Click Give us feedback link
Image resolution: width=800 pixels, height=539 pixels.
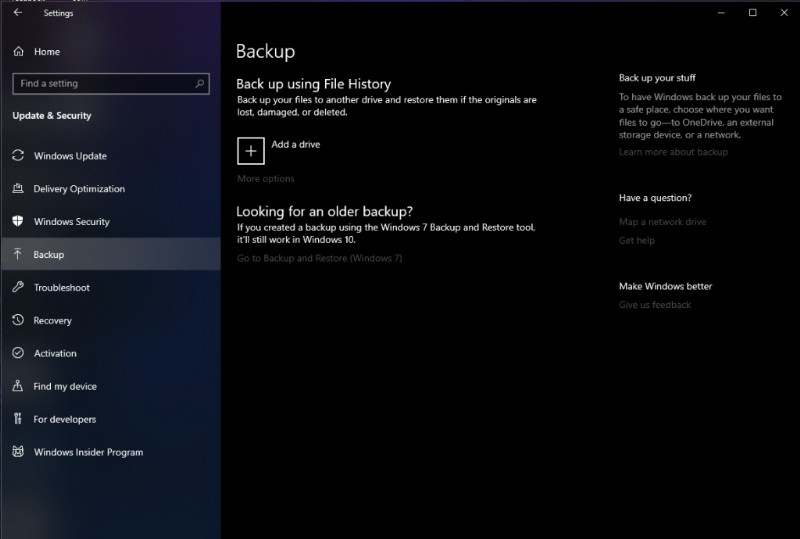(x=655, y=305)
